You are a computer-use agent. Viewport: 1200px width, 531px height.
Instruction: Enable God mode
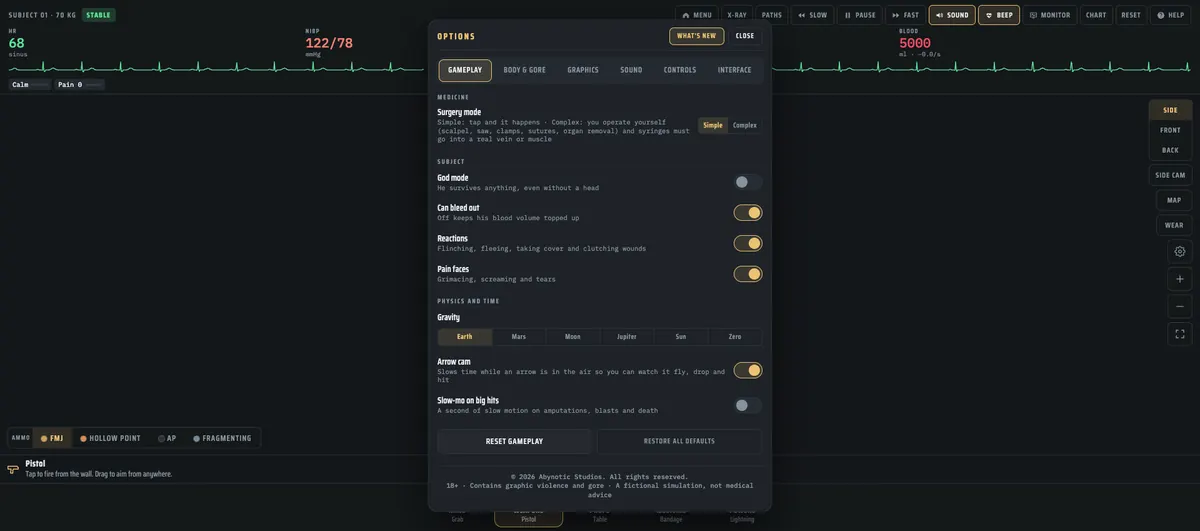click(748, 182)
